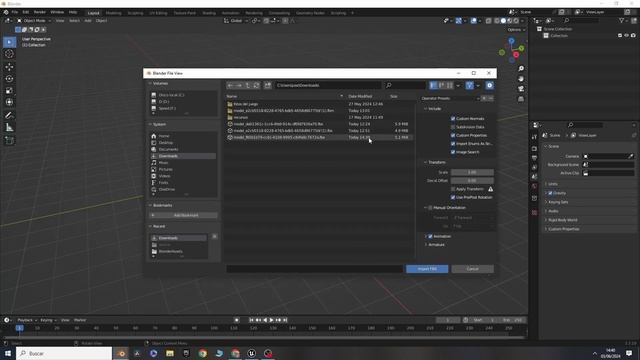Open the Render menu

click(x=40, y=12)
